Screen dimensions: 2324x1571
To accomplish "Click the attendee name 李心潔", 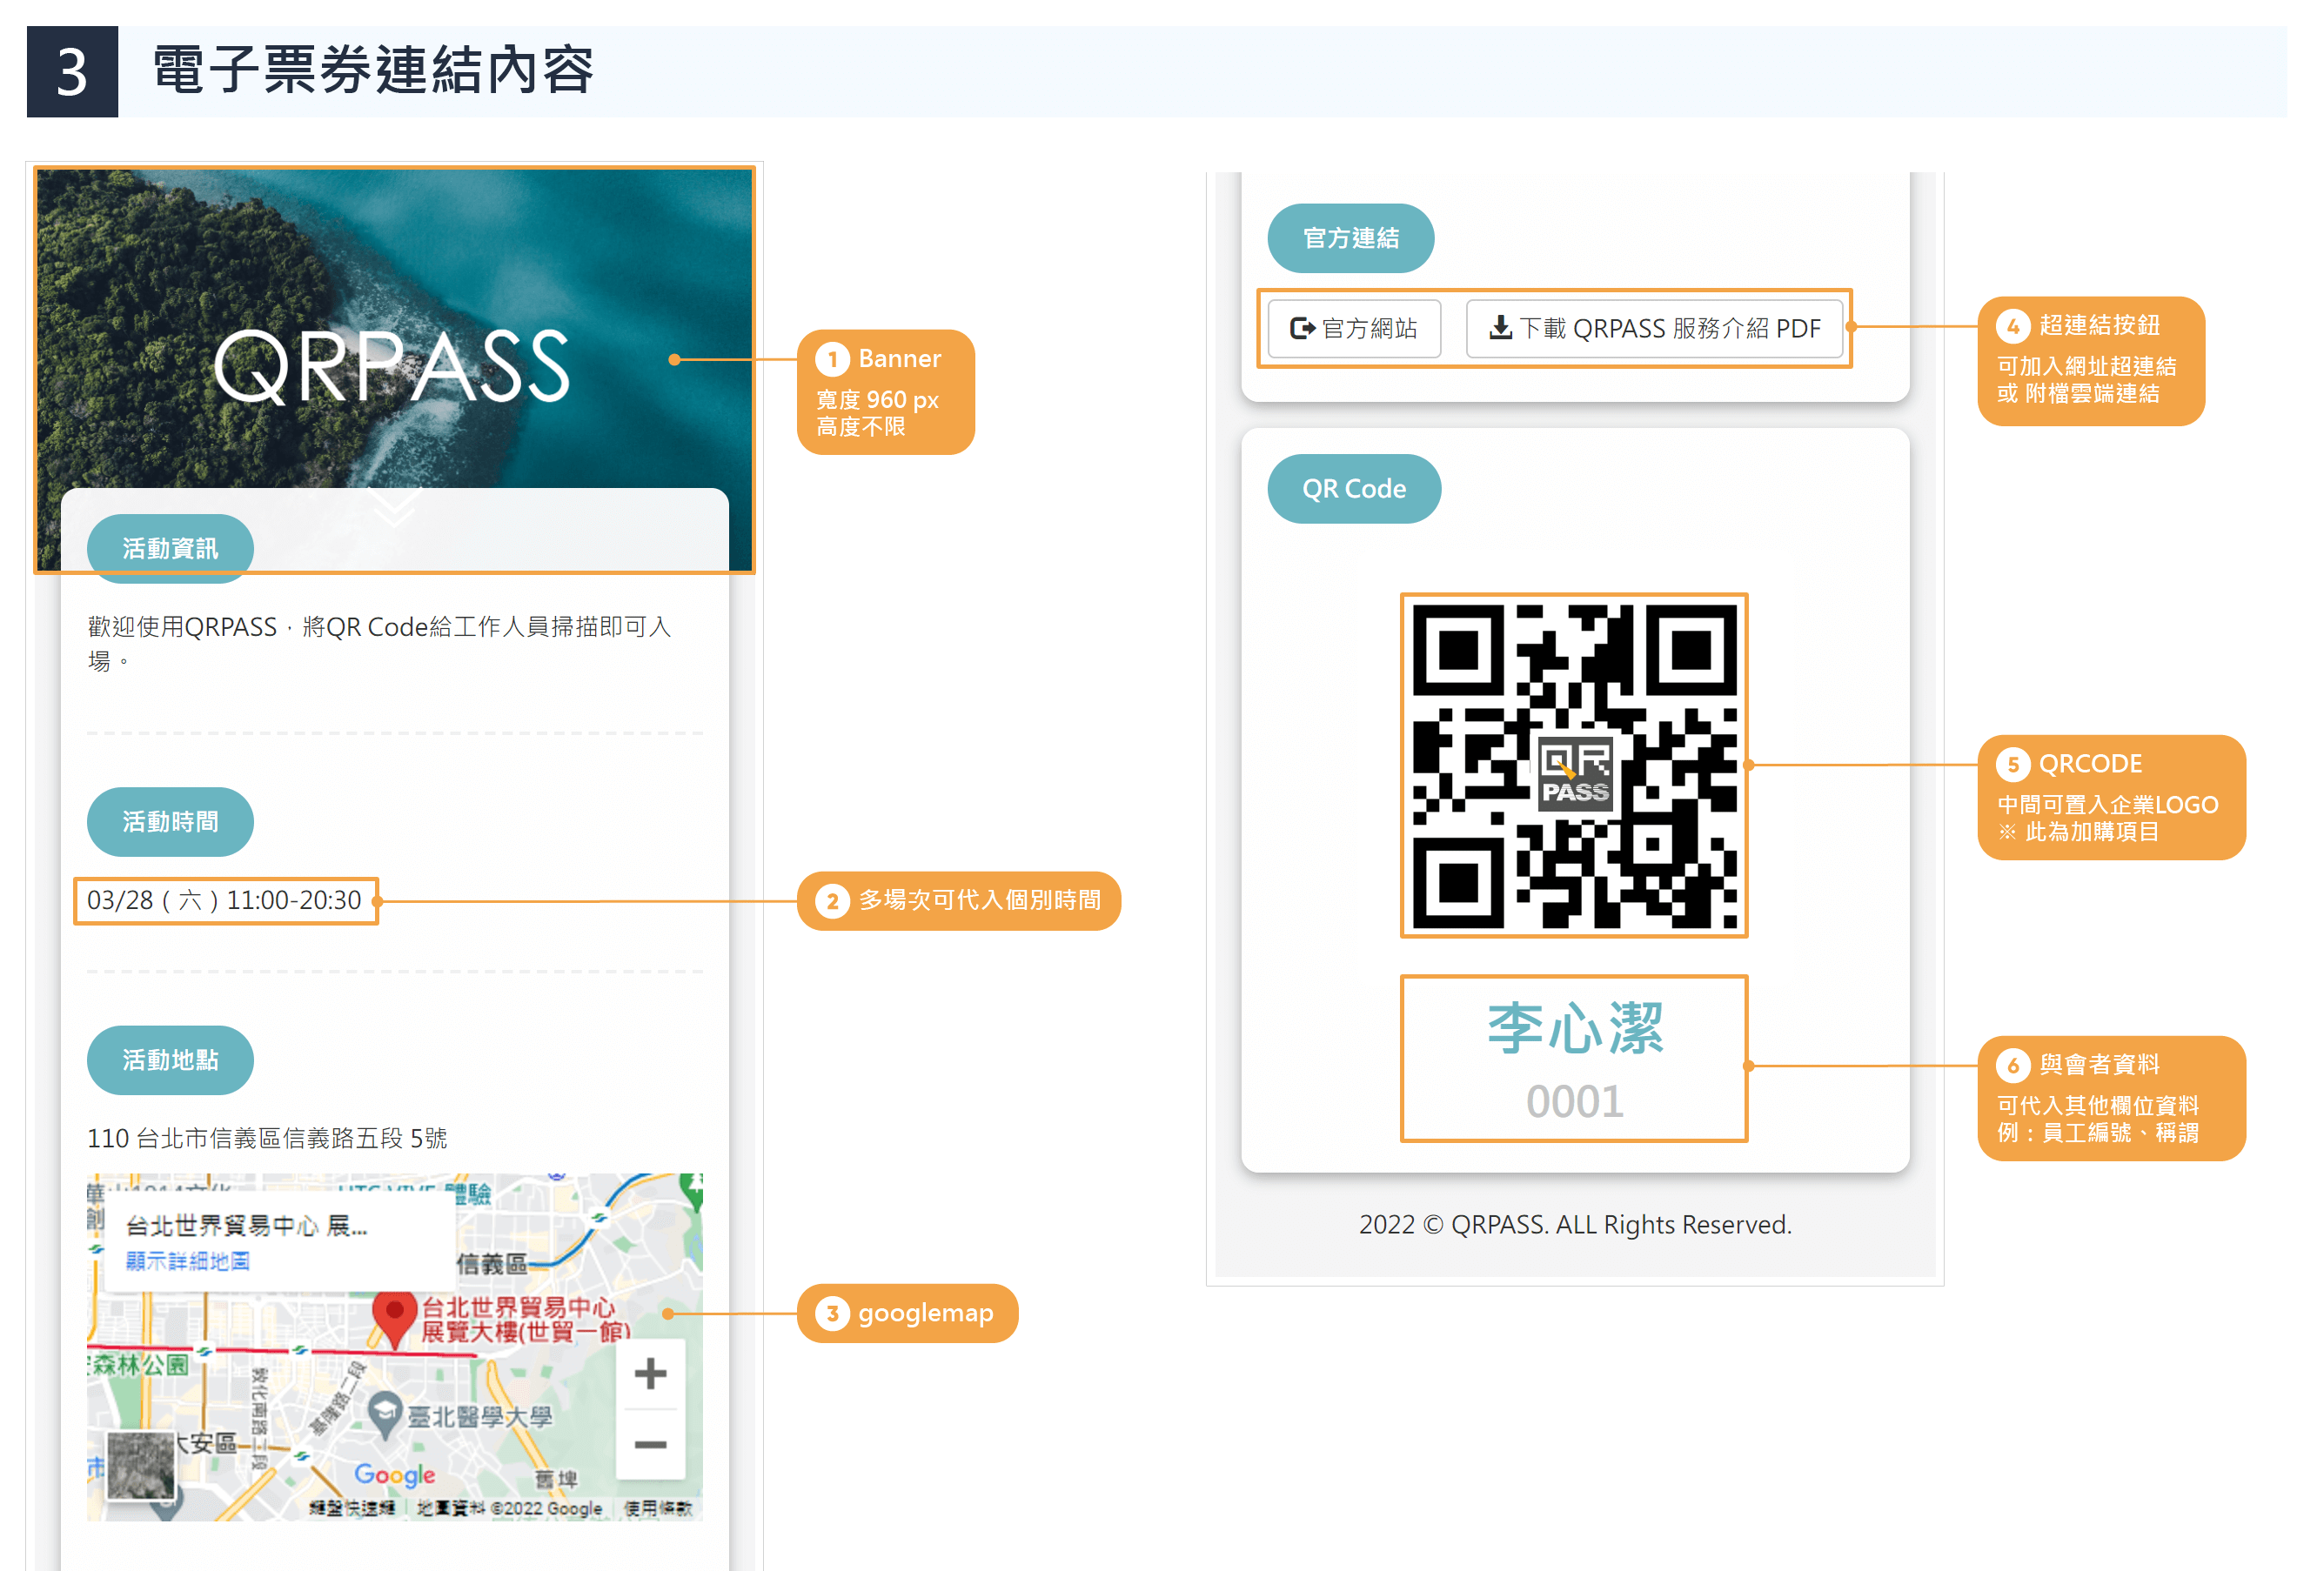I will point(1574,1028).
